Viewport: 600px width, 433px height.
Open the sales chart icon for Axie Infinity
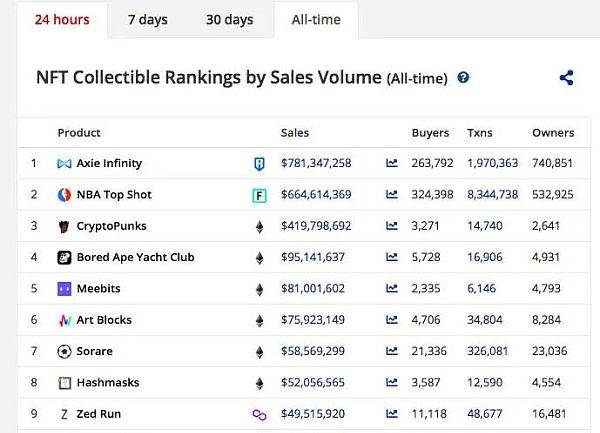click(x=391, y=163)
